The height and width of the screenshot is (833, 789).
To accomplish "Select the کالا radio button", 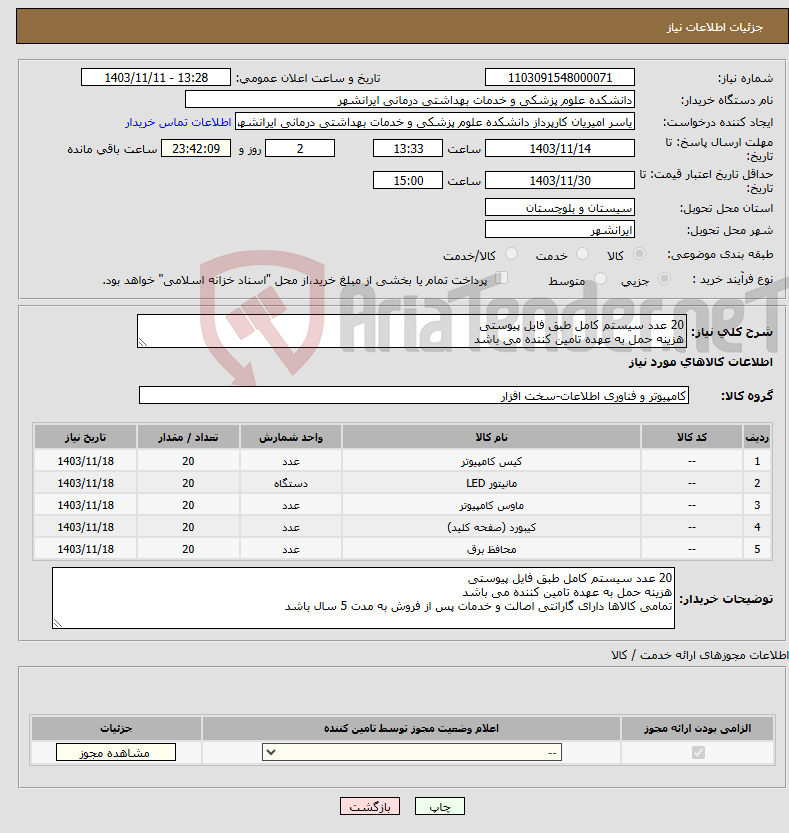I will click(639, 254).
